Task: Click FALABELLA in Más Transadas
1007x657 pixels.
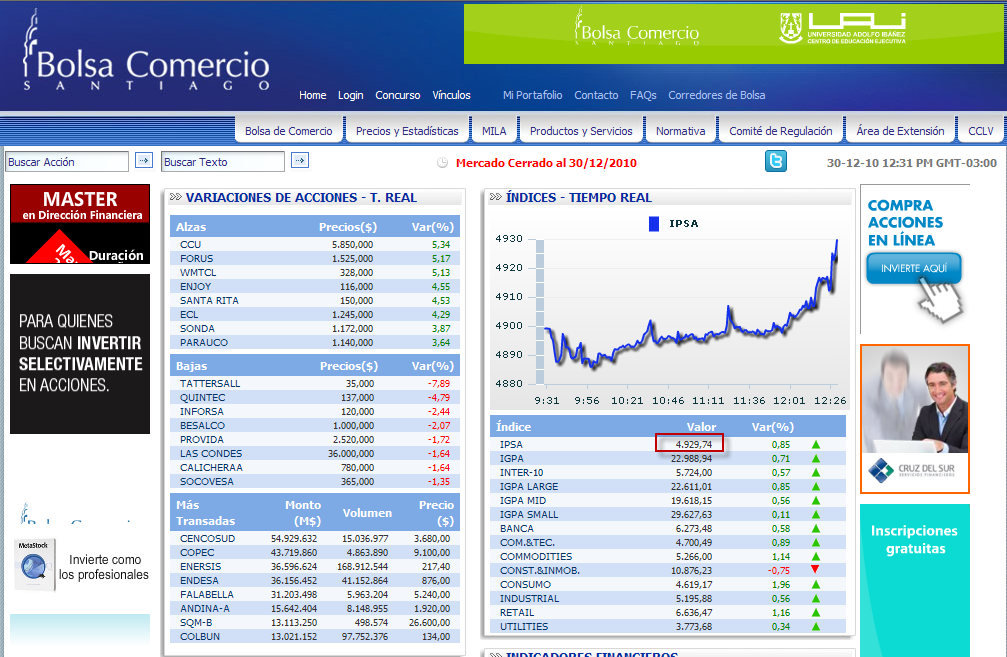Action: click(x=207, y=595)
